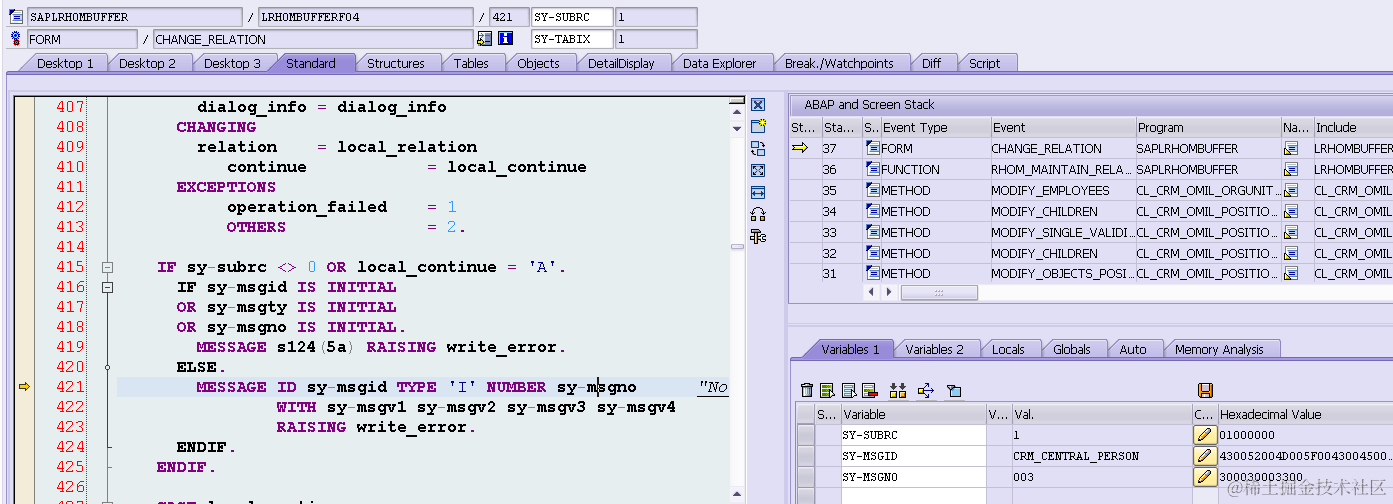Click the pencil change icon for SY-MSGID
The height and width of the screenshot is (504, 1393).
1204,456
